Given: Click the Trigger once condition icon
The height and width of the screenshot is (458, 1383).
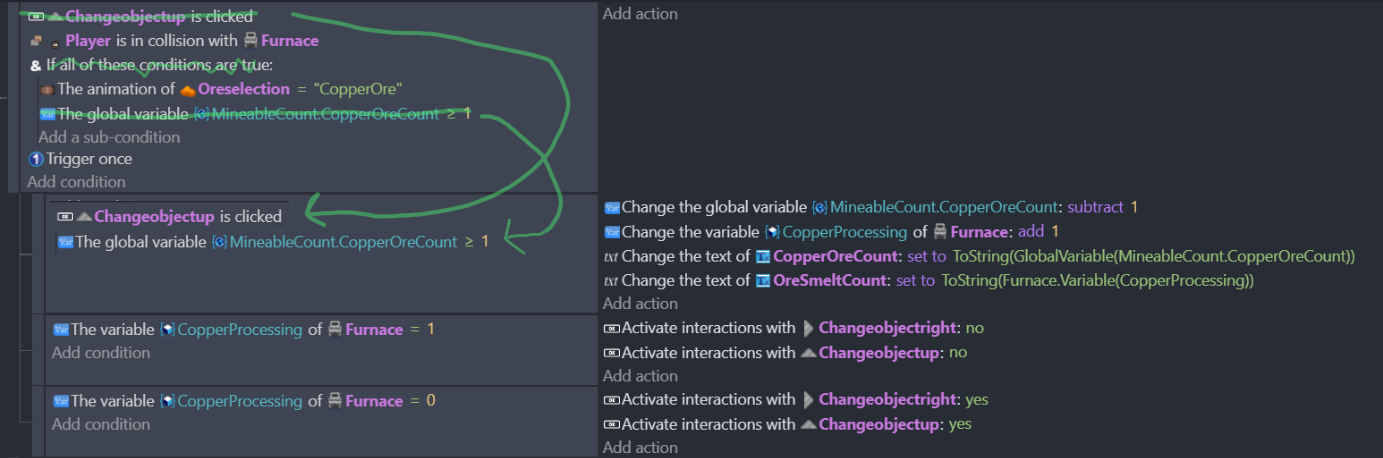Looking at the screenshot, I should tap(35, 159).
